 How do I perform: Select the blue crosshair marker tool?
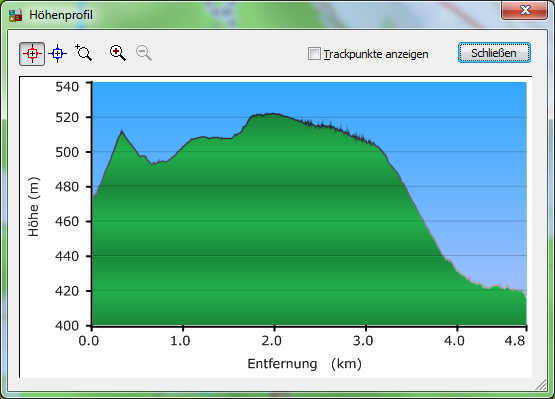click(58, 54)
